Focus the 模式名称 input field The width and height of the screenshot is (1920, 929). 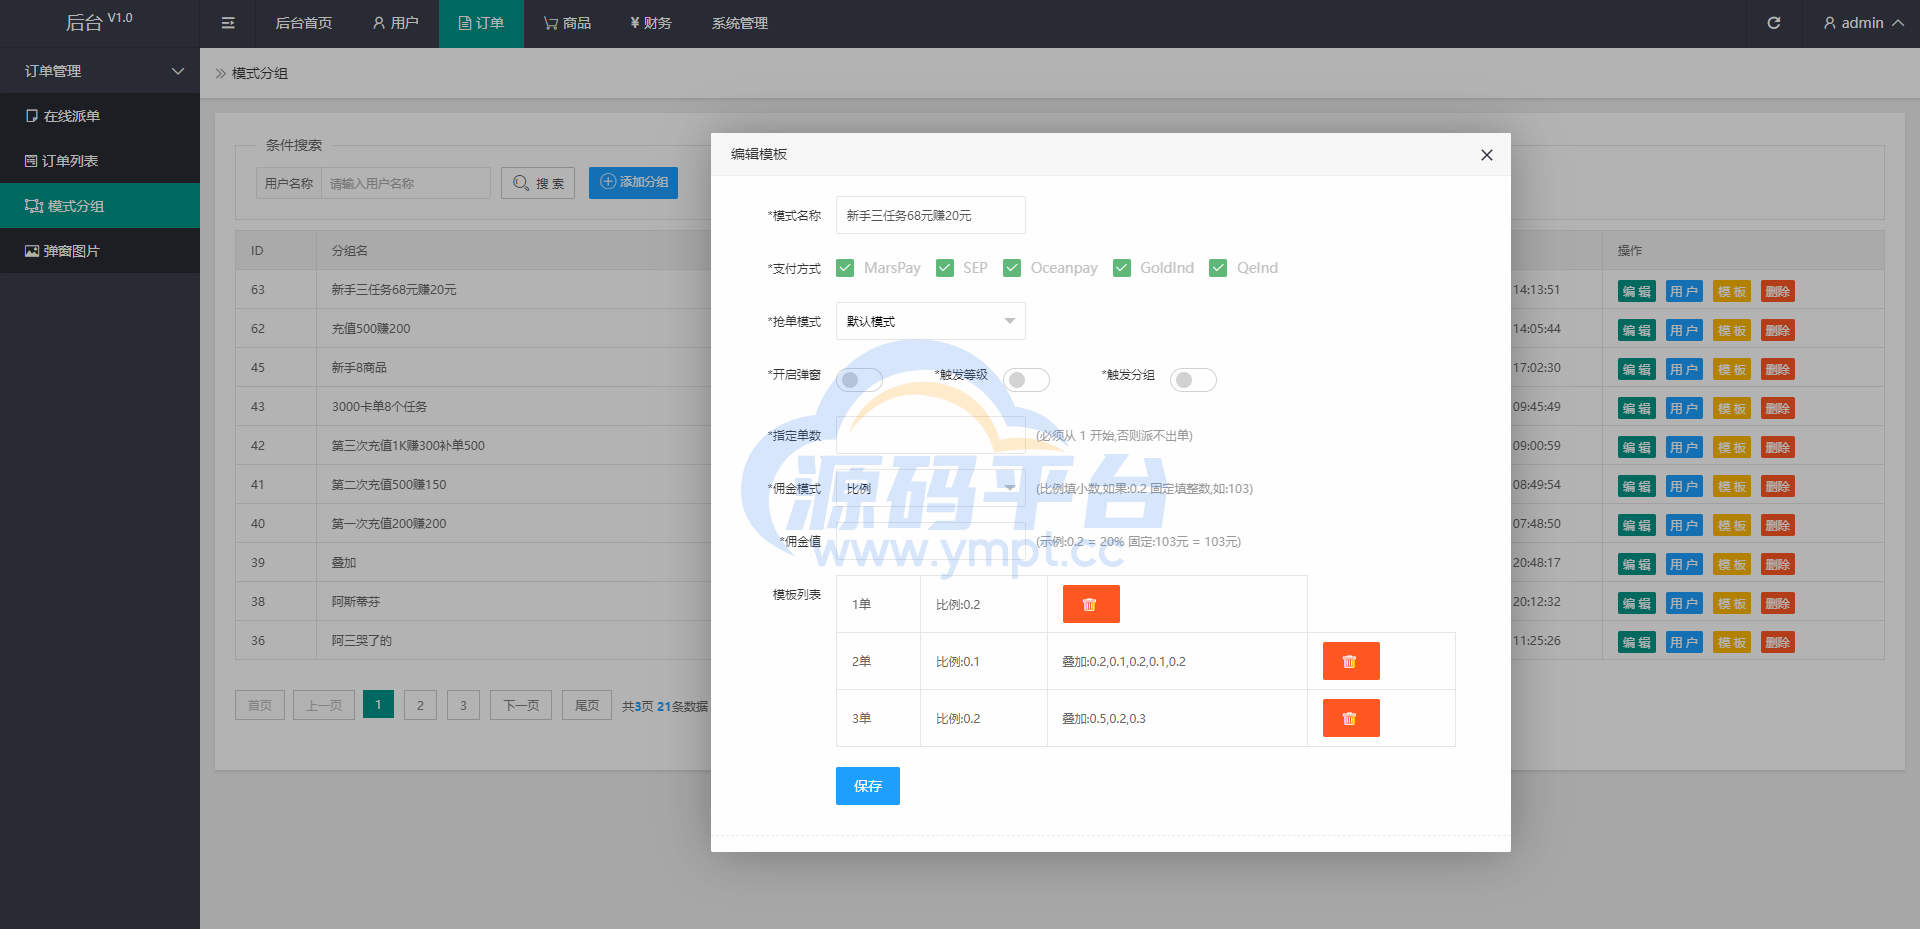pos(931,215)
